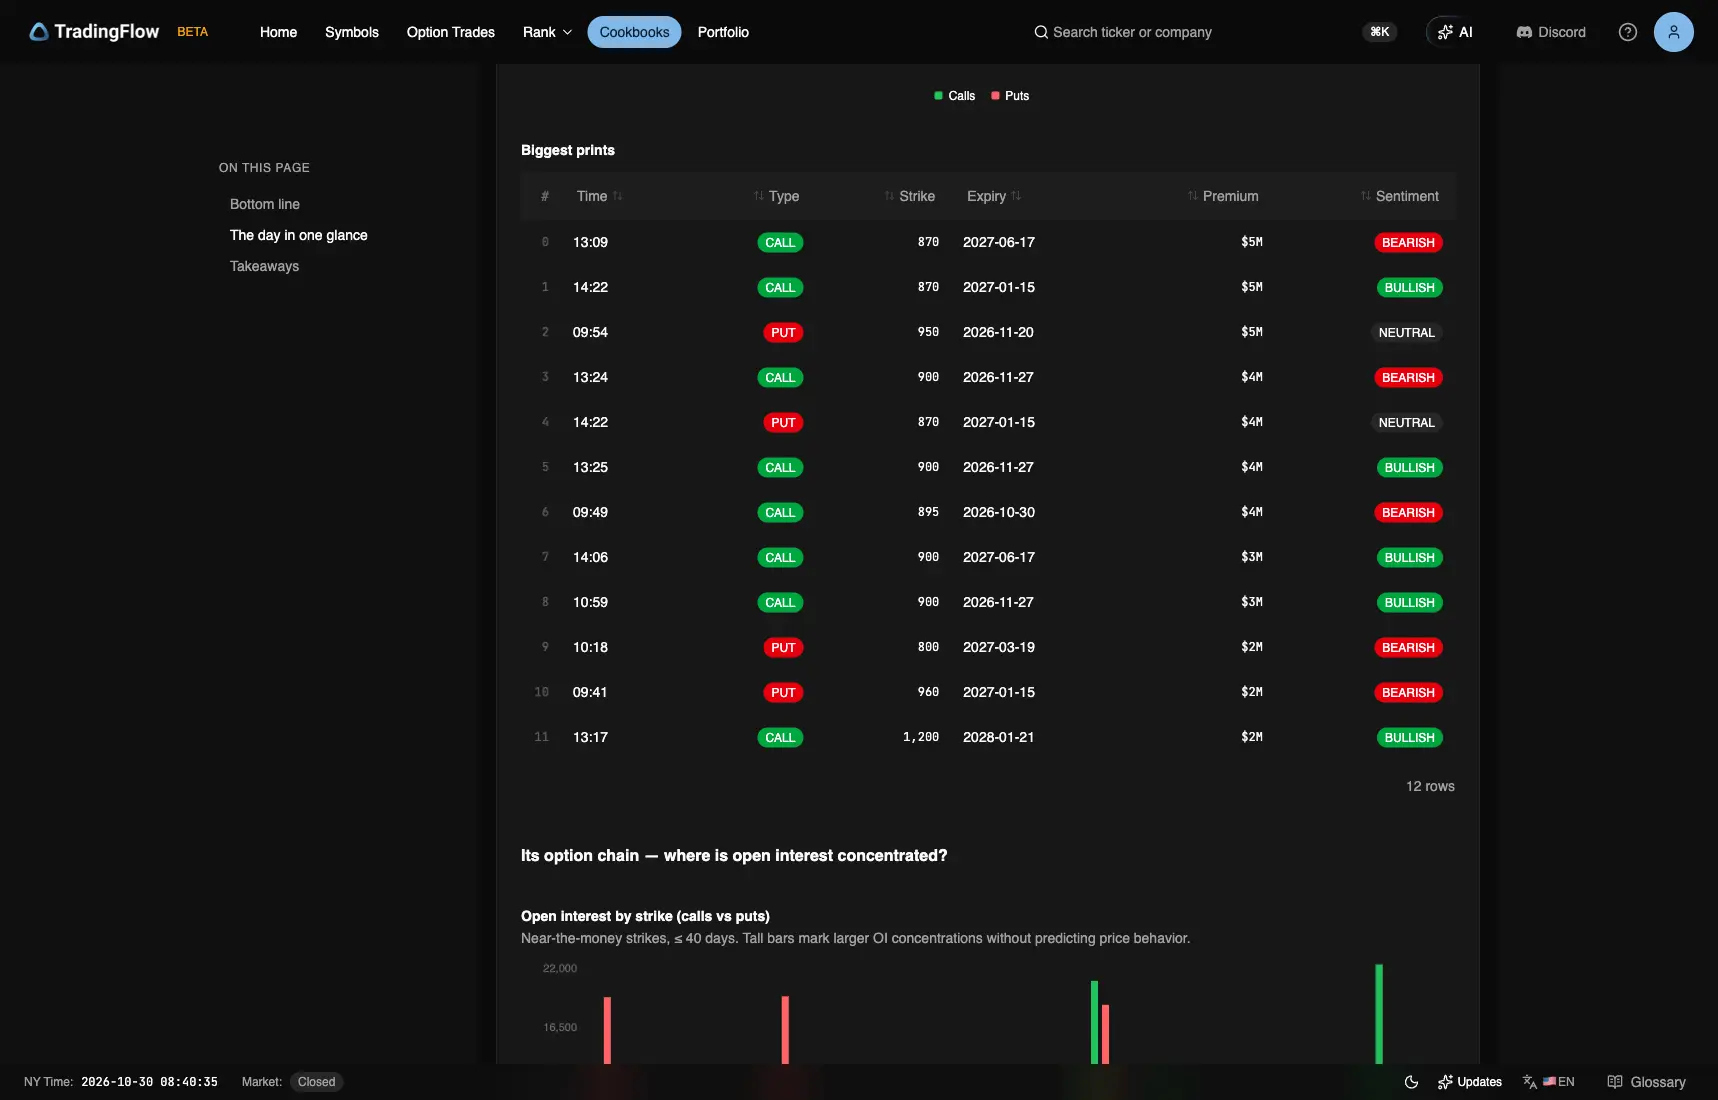Click the ⌘K shortcut badge

(1380, 32)
